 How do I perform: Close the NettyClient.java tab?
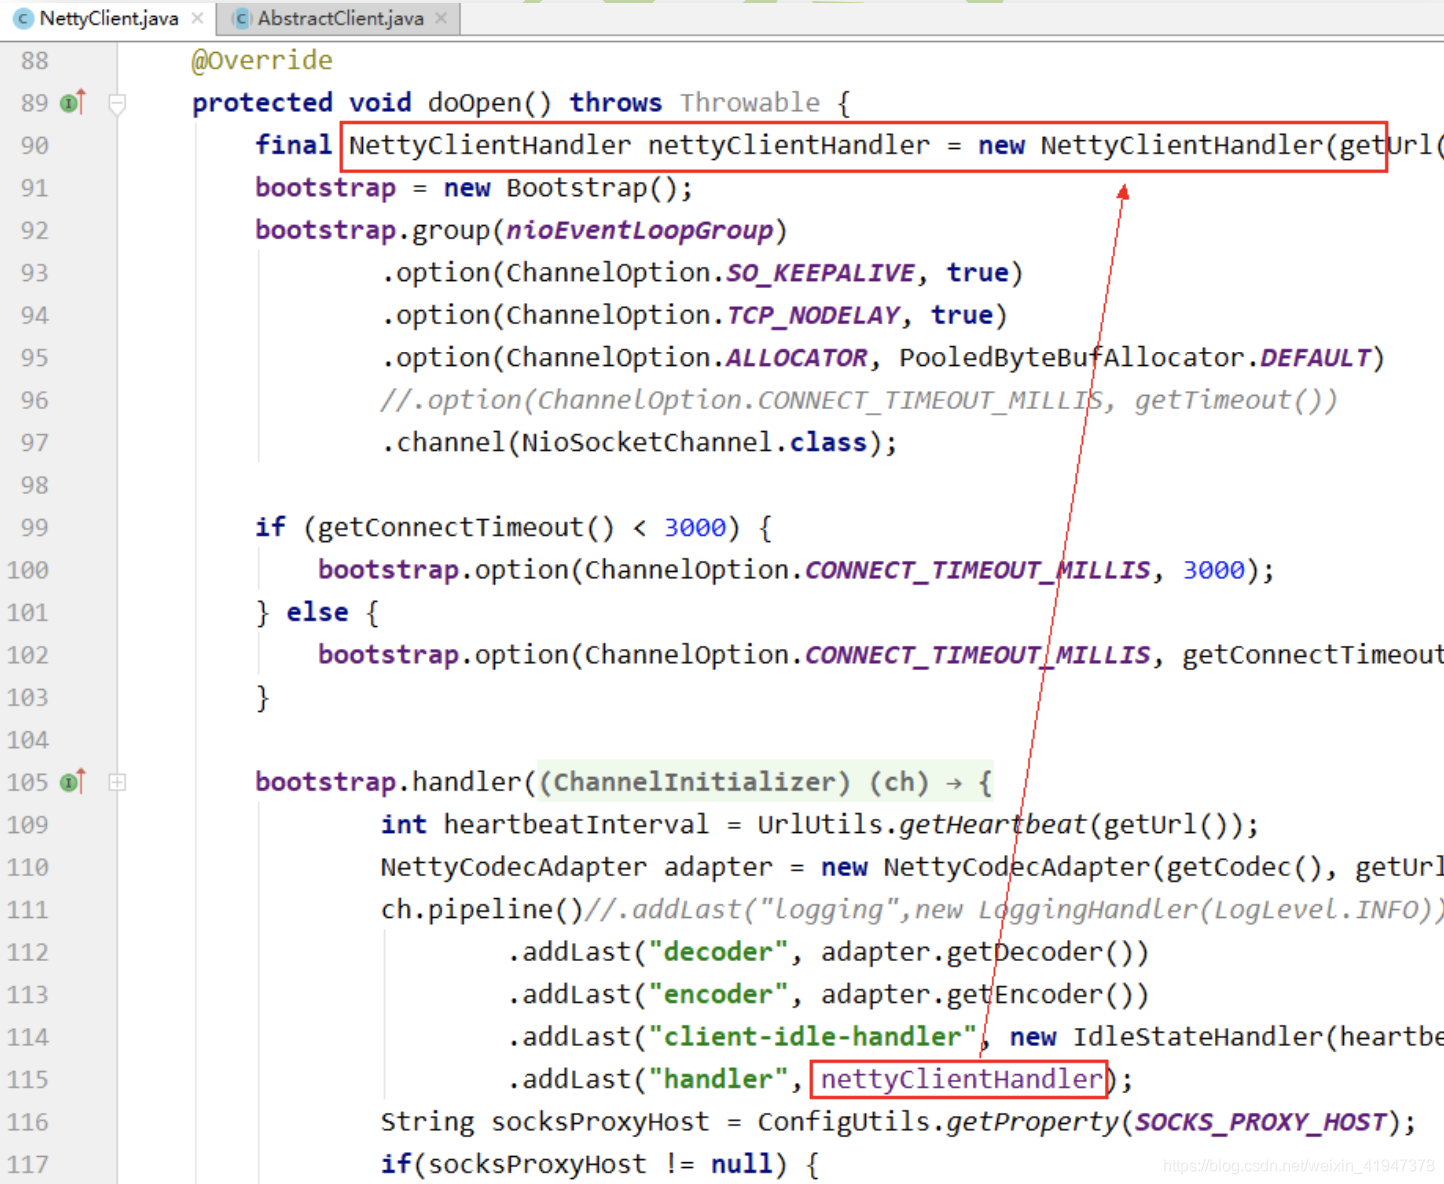(197, 18)
